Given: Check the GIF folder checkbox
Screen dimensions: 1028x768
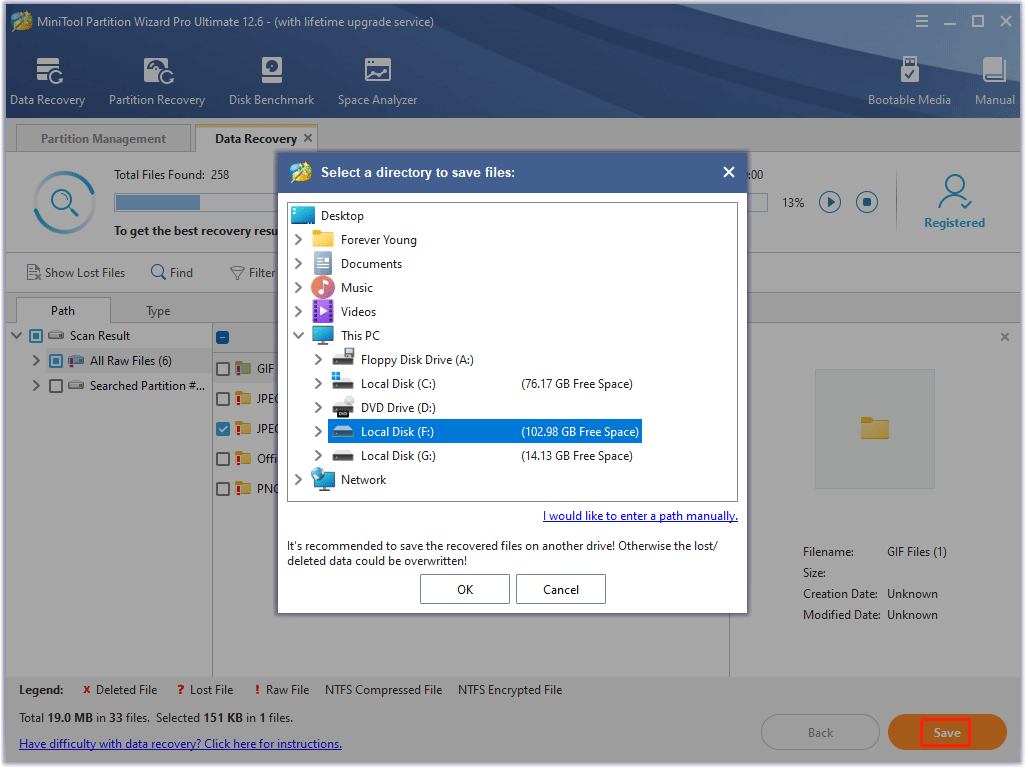Looking at the screenshot, I should [223, 369].
